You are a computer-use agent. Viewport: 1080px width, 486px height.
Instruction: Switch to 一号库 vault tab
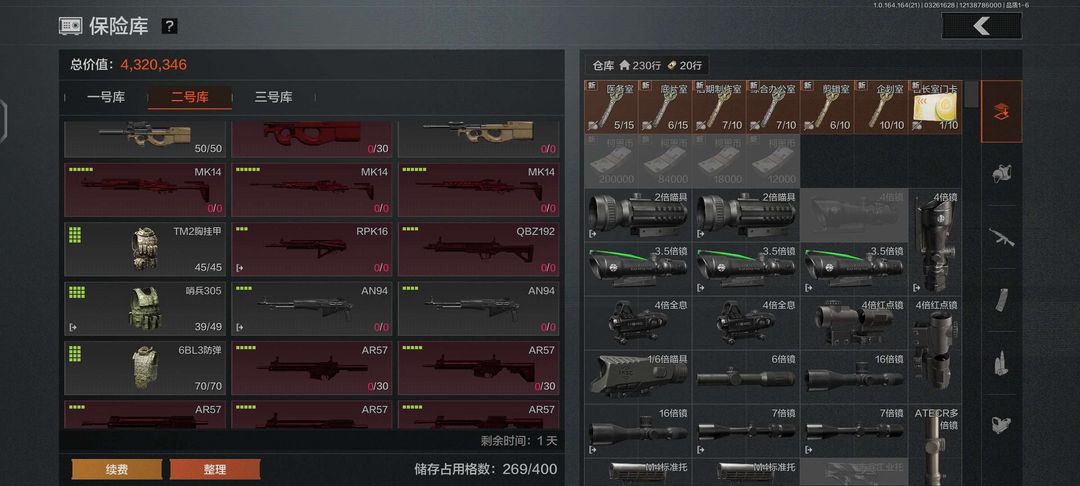pos(106,97)
